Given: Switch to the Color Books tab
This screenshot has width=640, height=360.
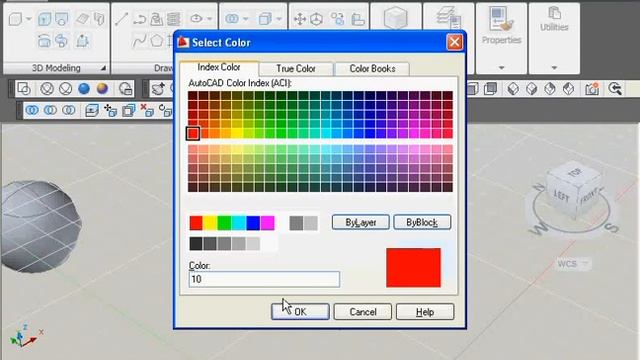Looking at the screenshot, I should 372,69.
